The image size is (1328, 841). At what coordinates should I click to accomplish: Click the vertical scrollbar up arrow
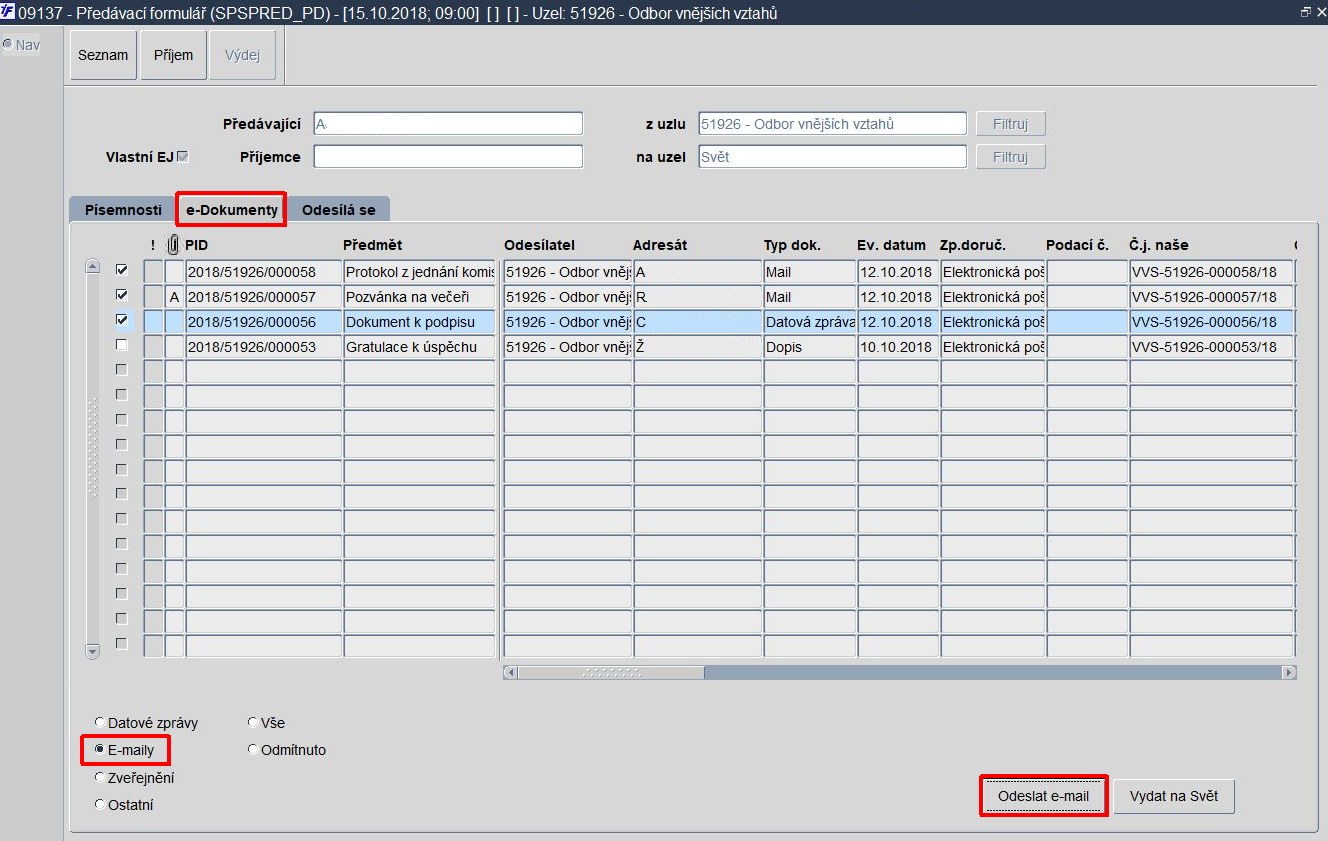click(x=93, y=267)
